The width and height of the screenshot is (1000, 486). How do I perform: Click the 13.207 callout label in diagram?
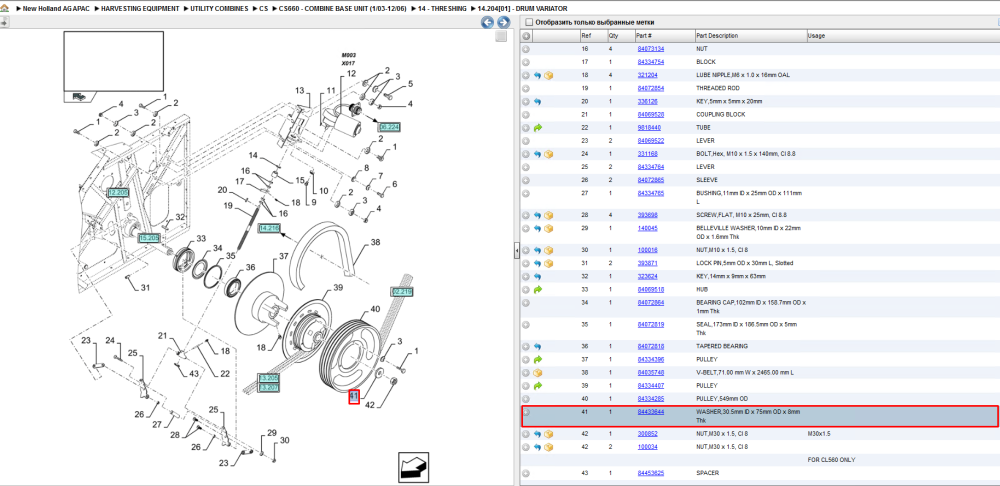pyautogui.click(x=268, y=387)
